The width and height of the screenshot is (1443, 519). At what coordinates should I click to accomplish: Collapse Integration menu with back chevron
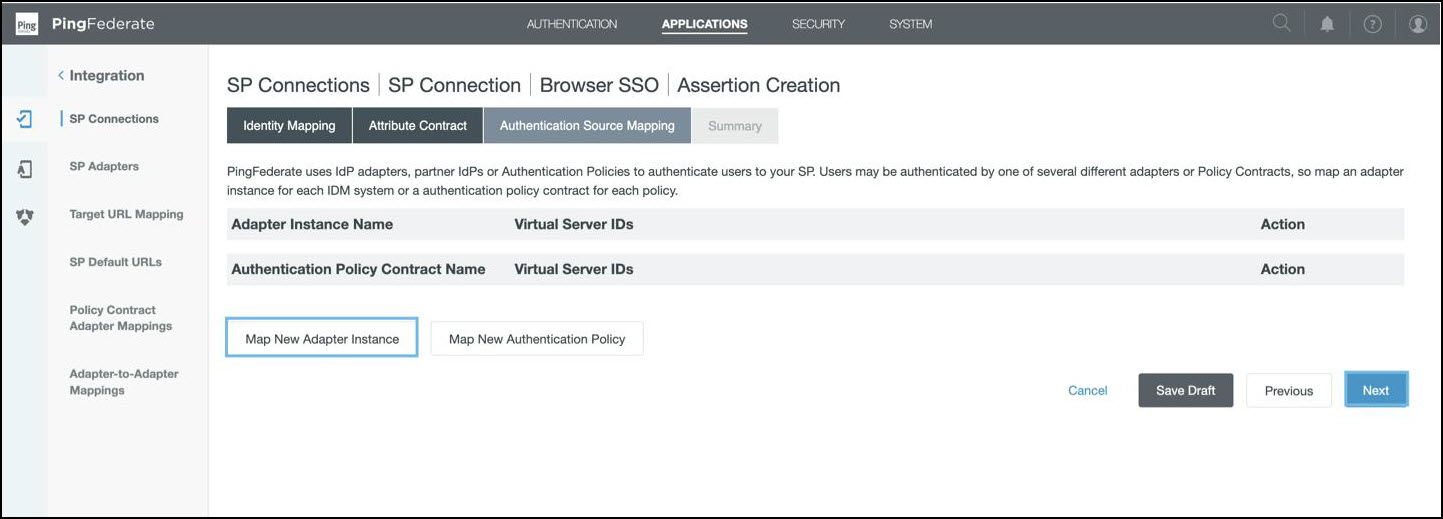click(x=61, y=76)
